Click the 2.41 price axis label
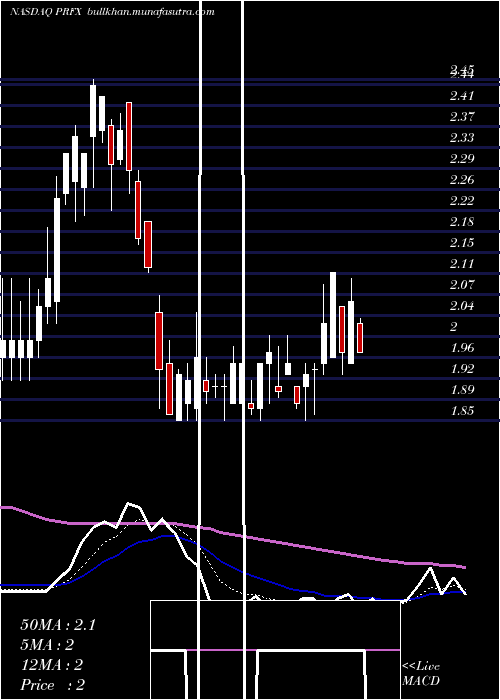The image size is (500, 700). click(x=462, y=96)
